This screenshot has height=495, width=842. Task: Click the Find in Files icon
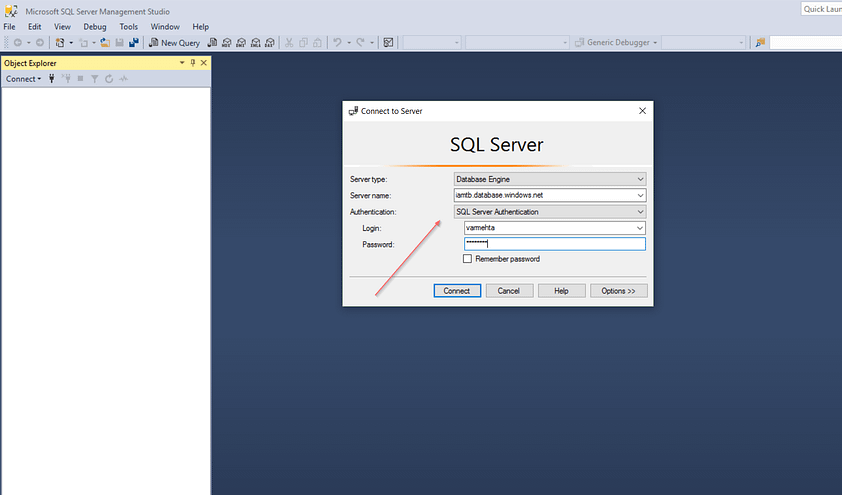click(761, 43)
